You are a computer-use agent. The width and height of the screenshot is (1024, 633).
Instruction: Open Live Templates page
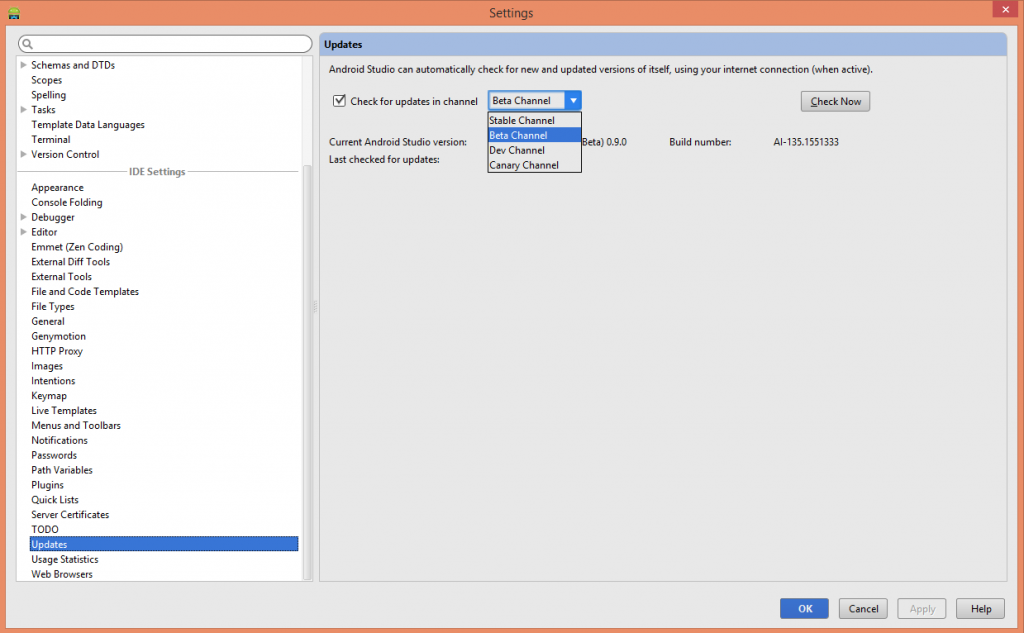63,411
